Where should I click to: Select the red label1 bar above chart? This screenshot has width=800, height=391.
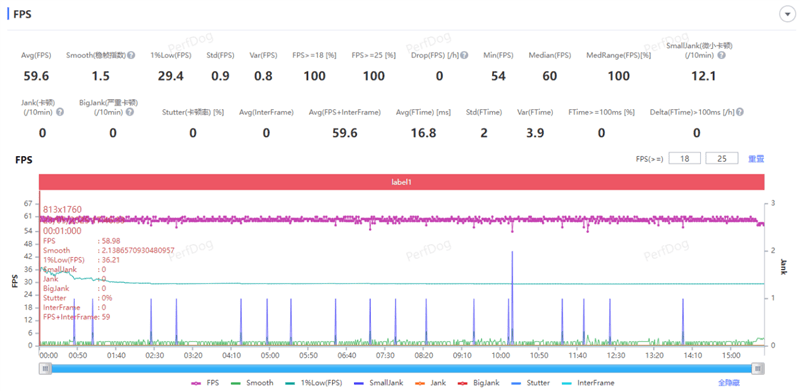point(402,182)
